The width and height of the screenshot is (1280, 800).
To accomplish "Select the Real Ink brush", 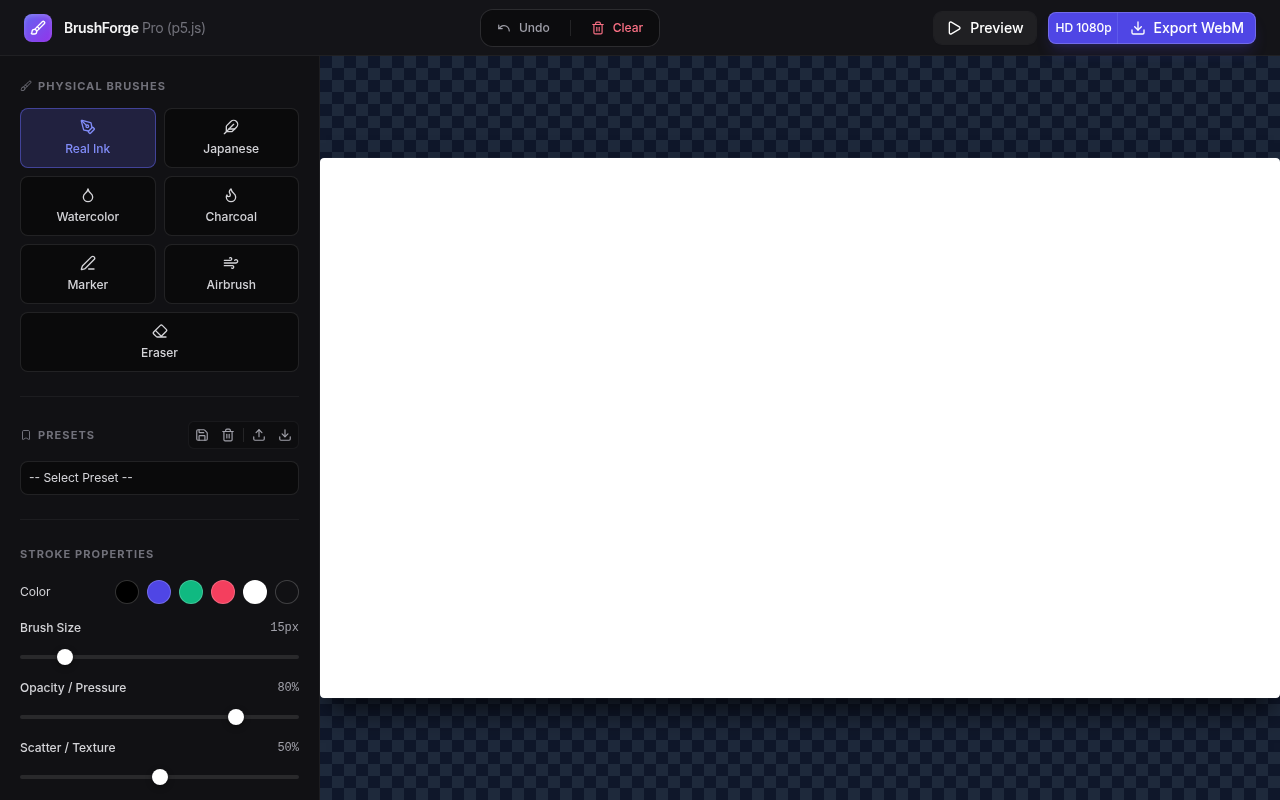I will click(88, 138).
